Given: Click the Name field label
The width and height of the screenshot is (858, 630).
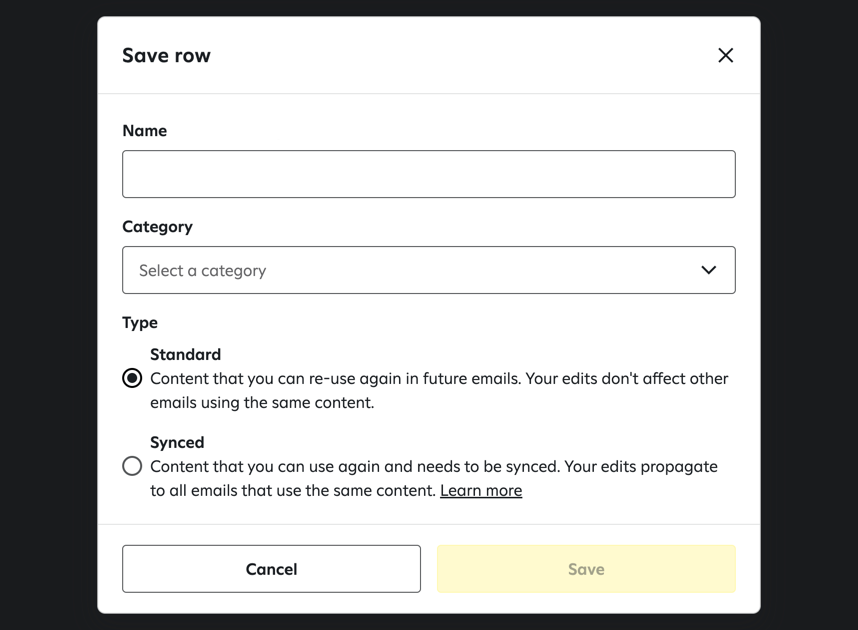Looking at the screenshot, I should tap(144, 130).
